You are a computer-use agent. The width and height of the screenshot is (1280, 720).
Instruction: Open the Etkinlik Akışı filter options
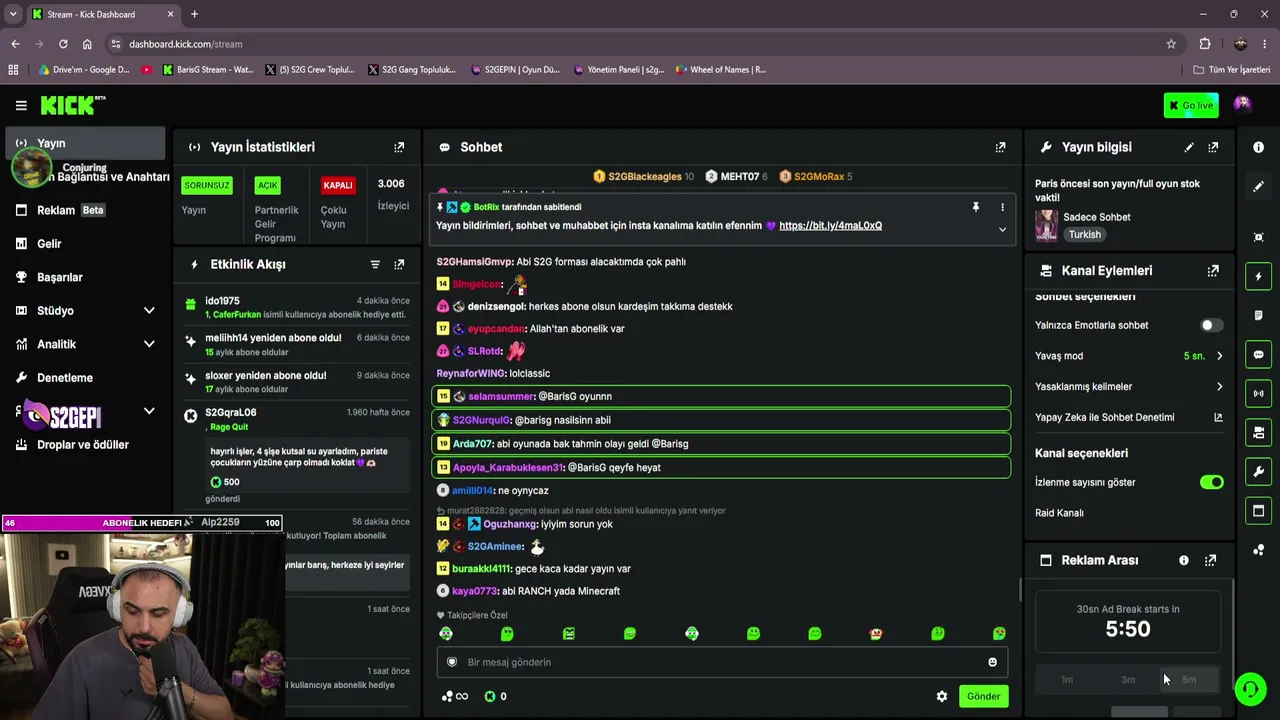pyautogui.click(x=375, y=264)
